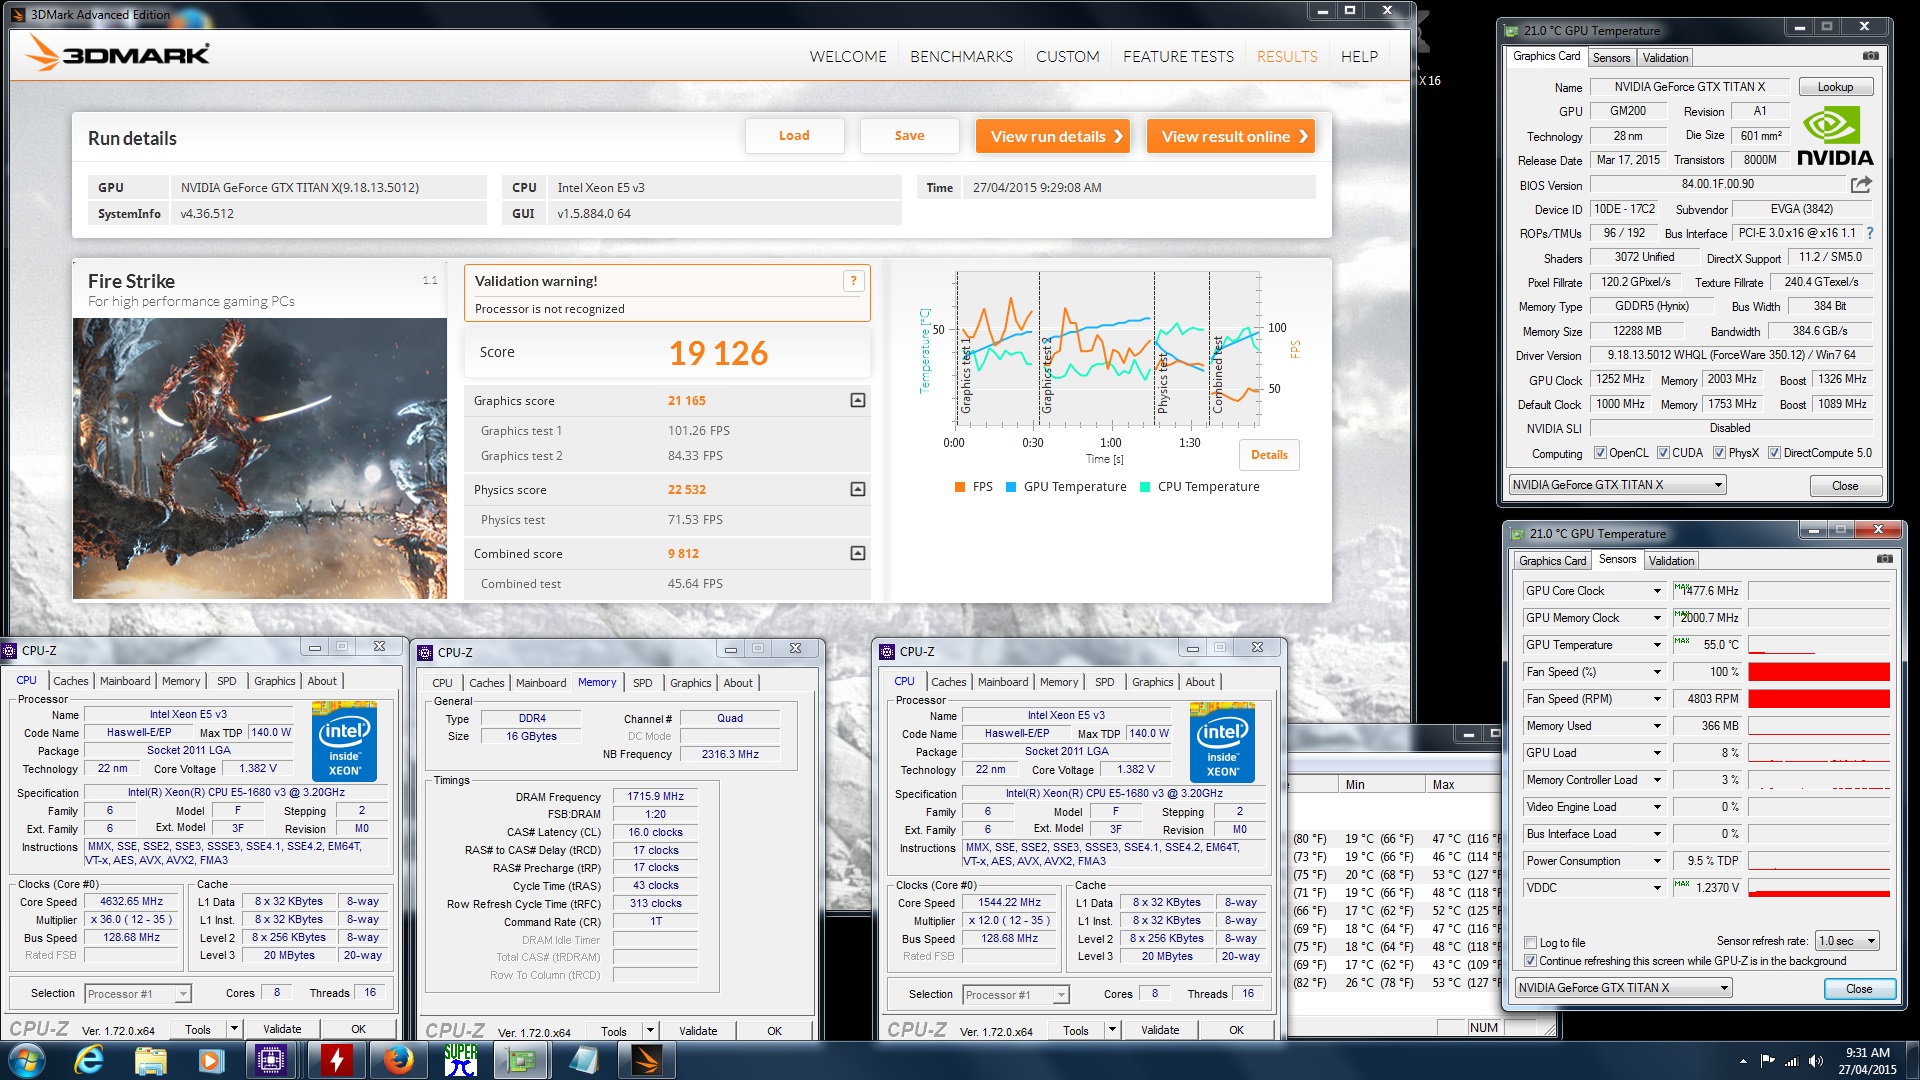
Task: Open the GPU Temperature sensor dropdown
Action: 1656,645
